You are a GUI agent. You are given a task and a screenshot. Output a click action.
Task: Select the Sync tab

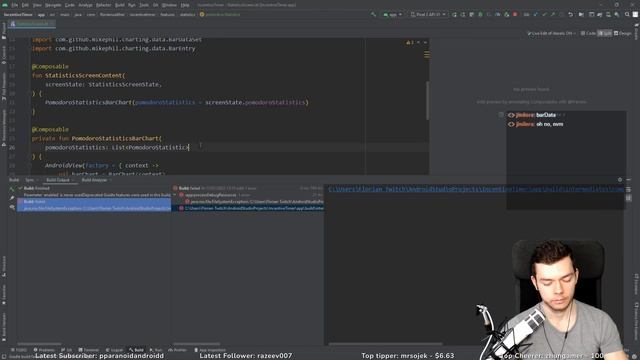(31, 180)
